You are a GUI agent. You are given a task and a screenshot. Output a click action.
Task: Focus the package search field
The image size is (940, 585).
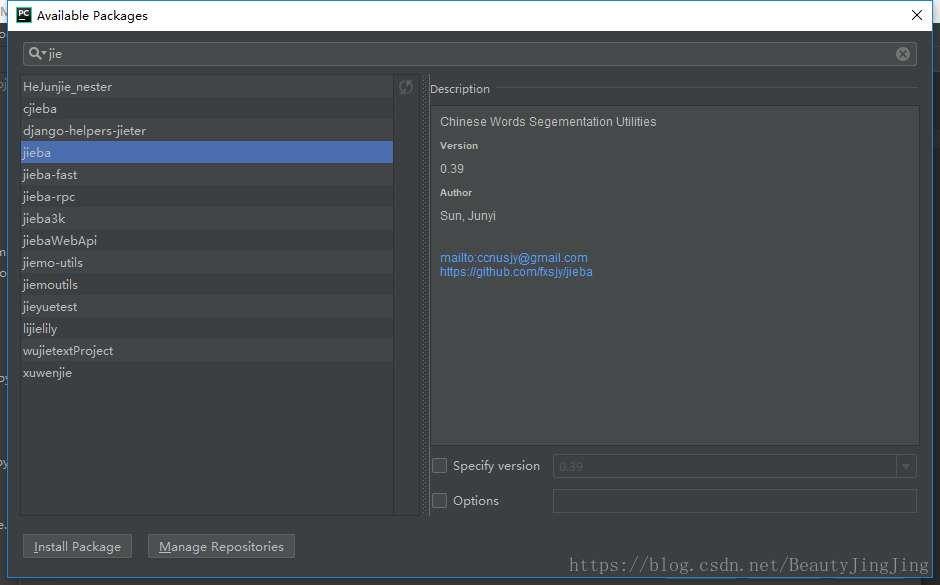coord(470,54)
